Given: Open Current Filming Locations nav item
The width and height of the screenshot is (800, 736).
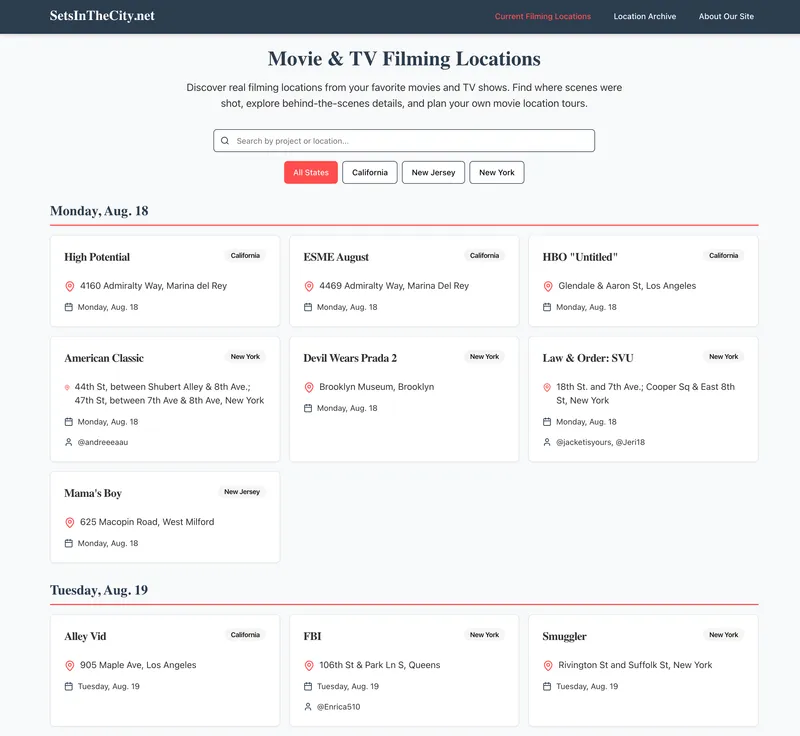Looking at the screenshot, I should point(543,17).
